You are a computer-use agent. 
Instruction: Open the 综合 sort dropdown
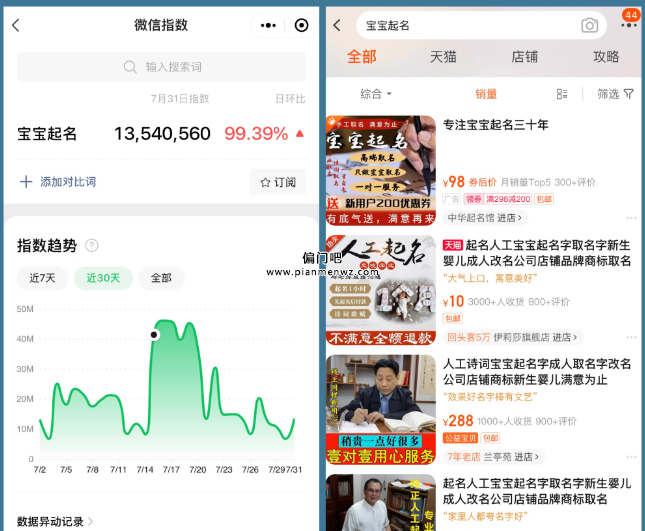[376, 94]
